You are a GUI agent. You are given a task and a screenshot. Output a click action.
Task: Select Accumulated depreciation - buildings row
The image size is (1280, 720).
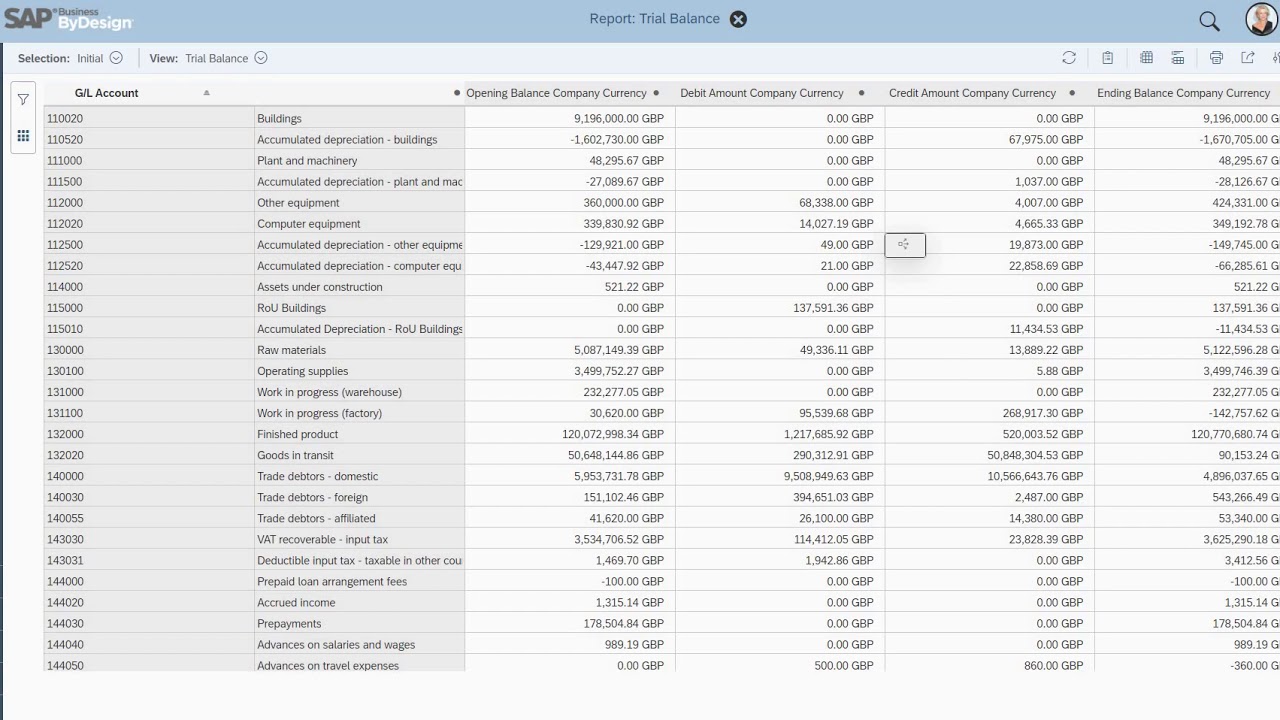347,139
